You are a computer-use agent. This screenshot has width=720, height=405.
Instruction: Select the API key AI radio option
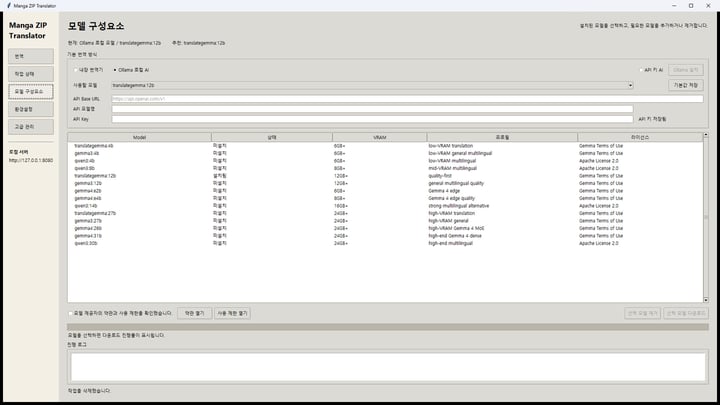coord(651,70)
